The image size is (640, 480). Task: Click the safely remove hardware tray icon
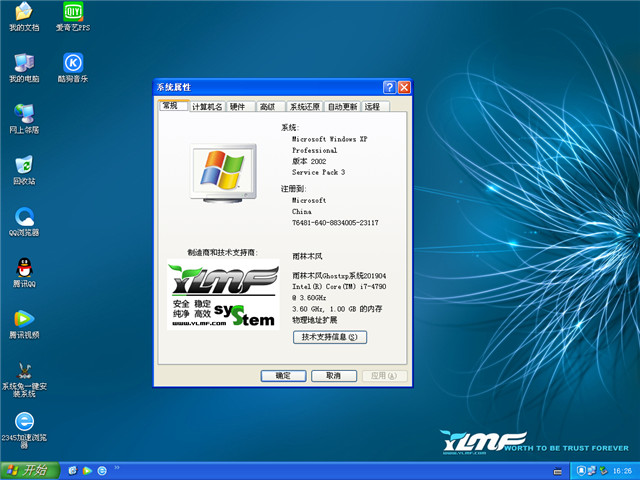(x=603, y=471)
